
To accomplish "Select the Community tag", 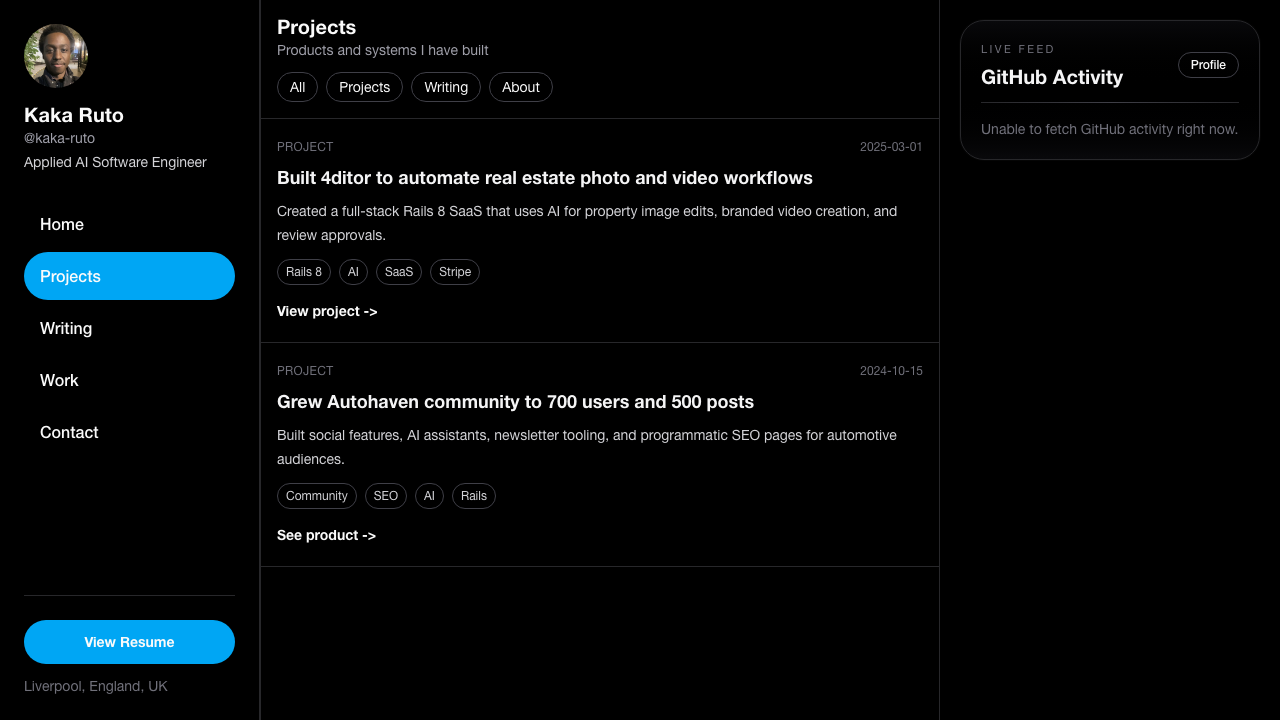I will pyautogui.click(x=316, y=495).
